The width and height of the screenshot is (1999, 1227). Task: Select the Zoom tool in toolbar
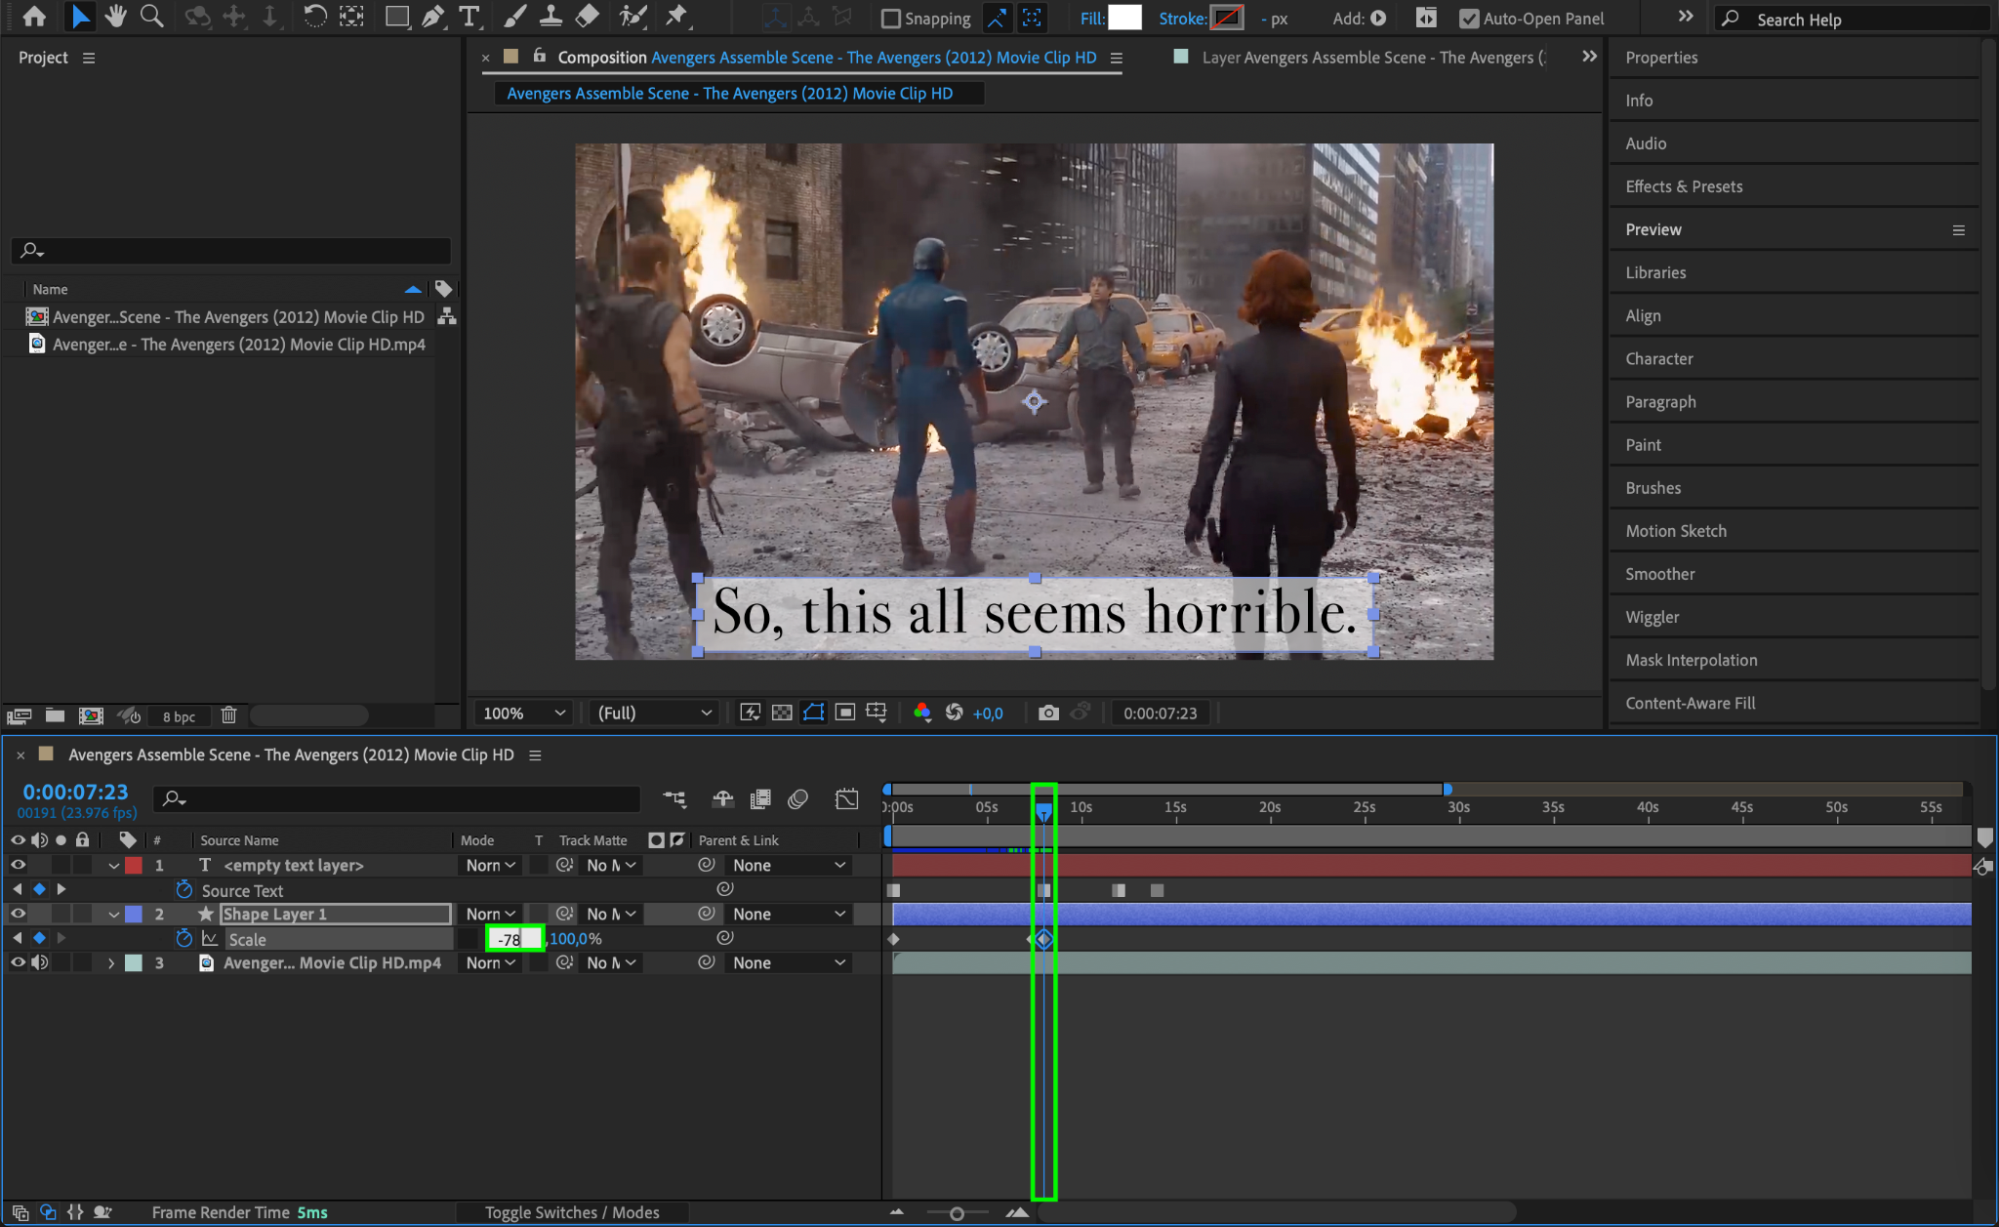tap(151, 16)
